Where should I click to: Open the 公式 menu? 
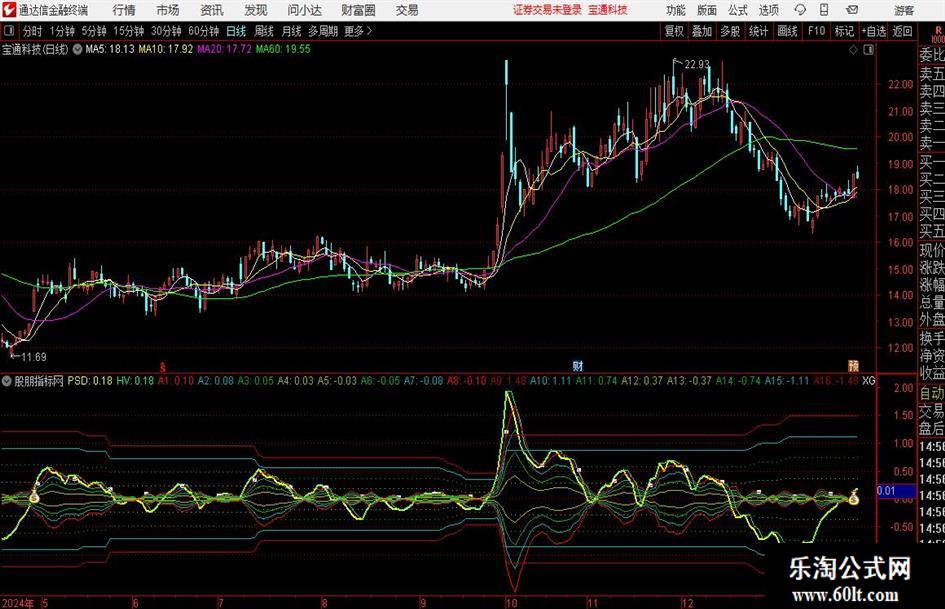(x=738, y=10)
